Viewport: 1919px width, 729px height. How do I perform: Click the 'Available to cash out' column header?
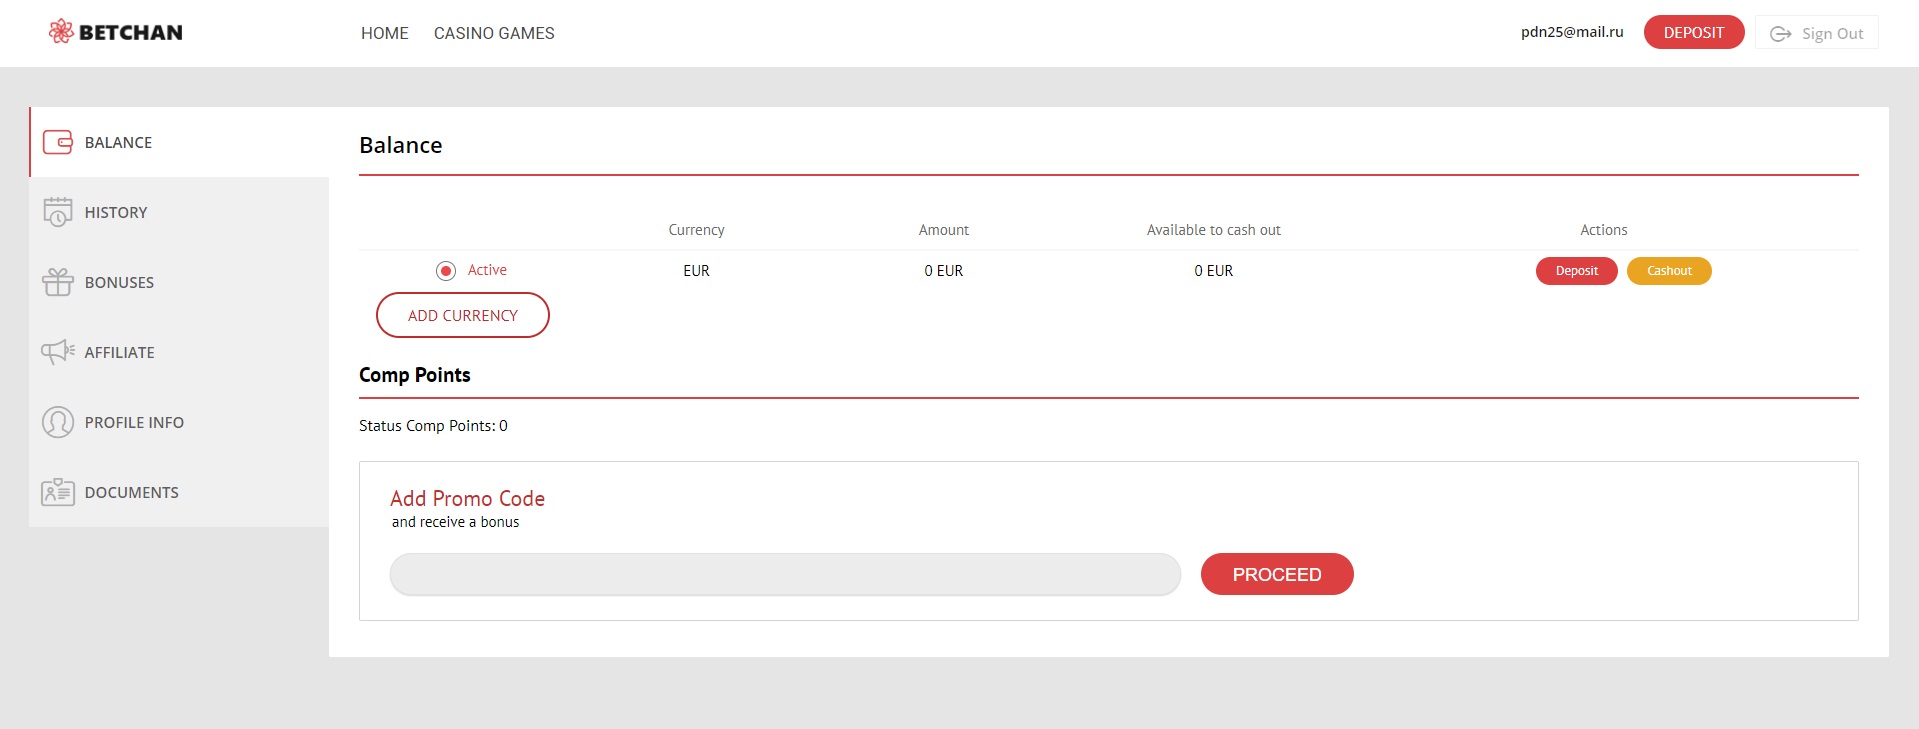coord(1214,230)
